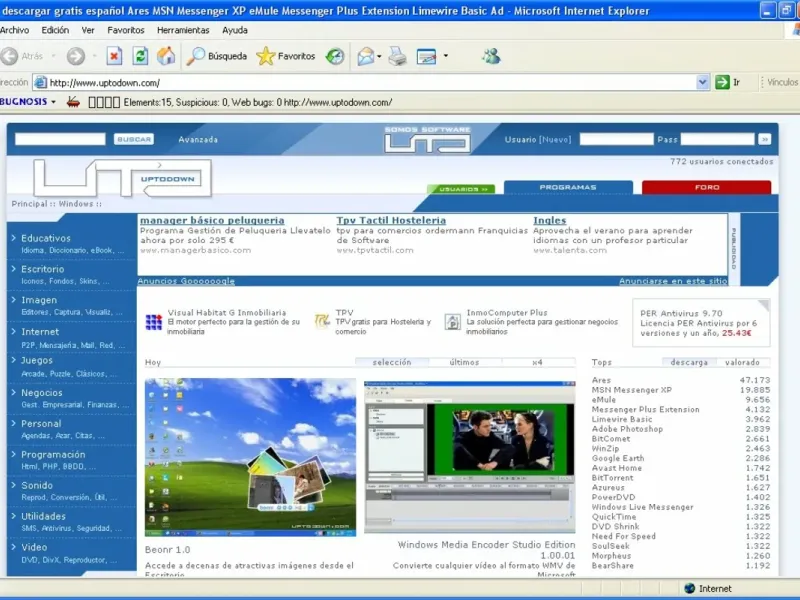
Task: Select the últimos tab in Hoy section
Action: (464, 362)
